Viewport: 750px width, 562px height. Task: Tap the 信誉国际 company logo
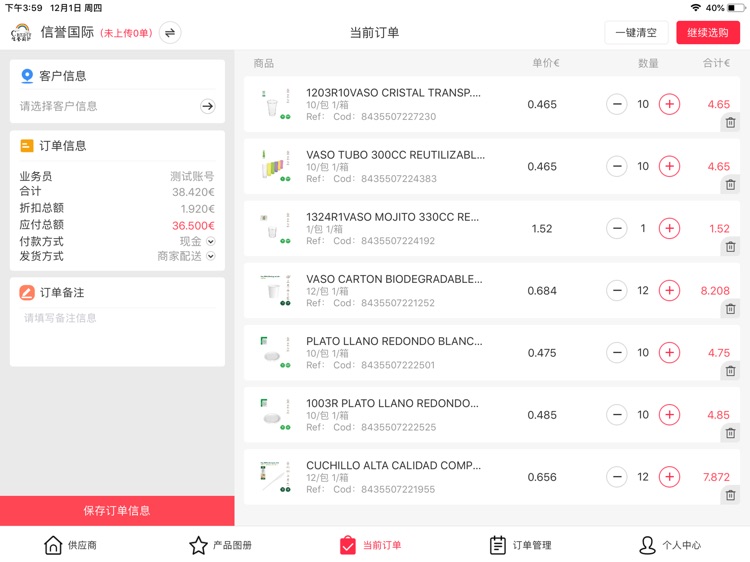21,33
